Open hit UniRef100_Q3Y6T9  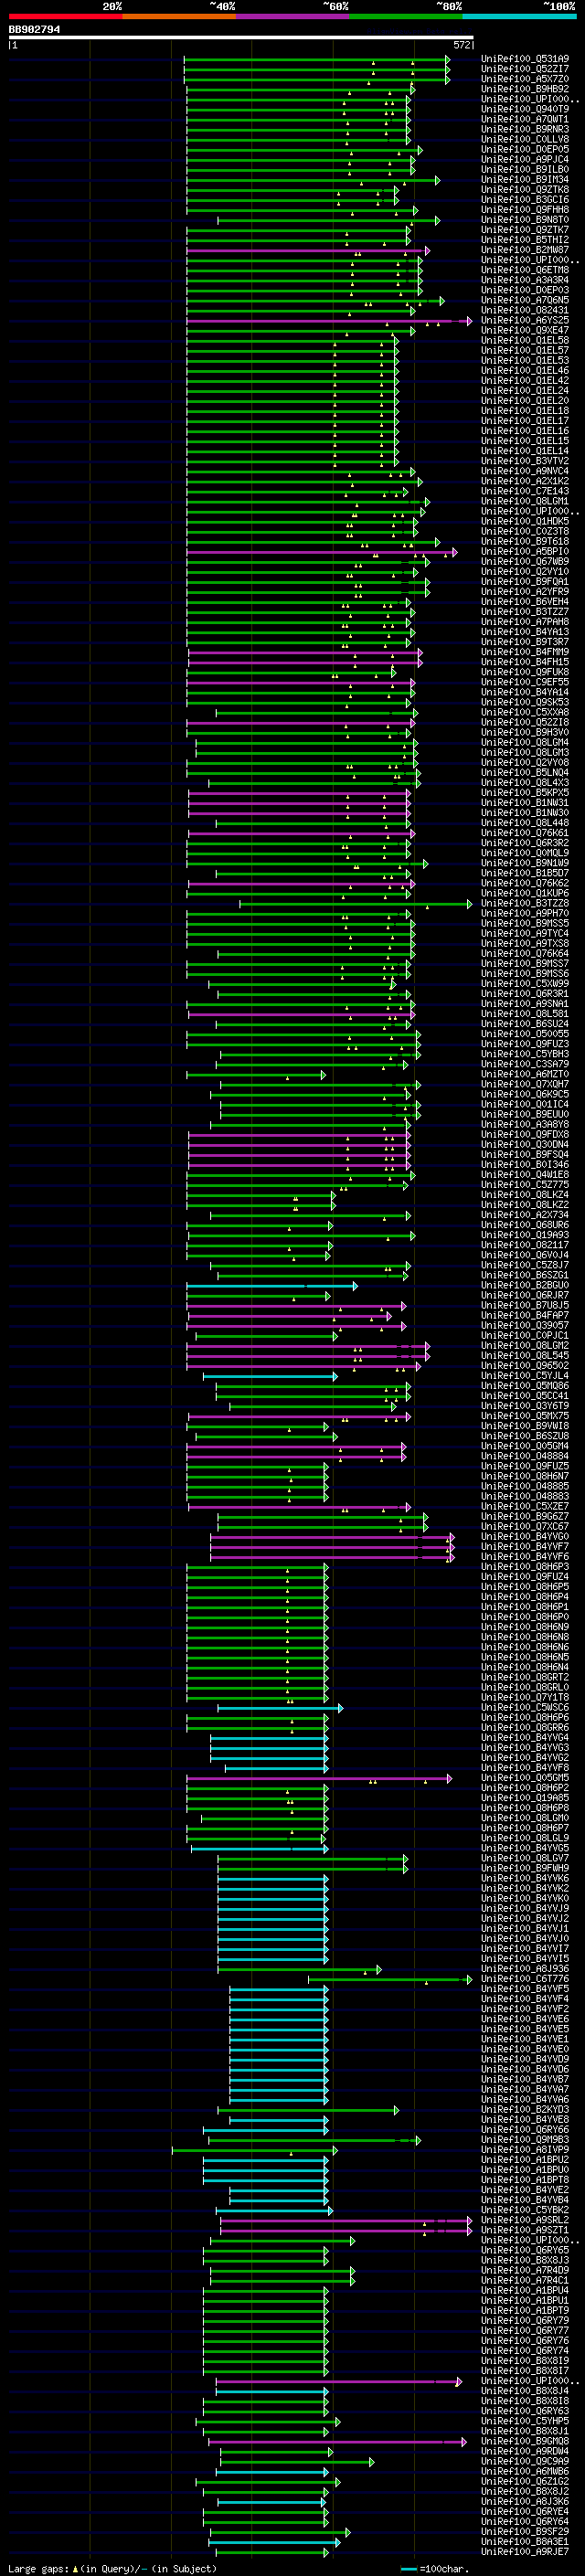525,1405
